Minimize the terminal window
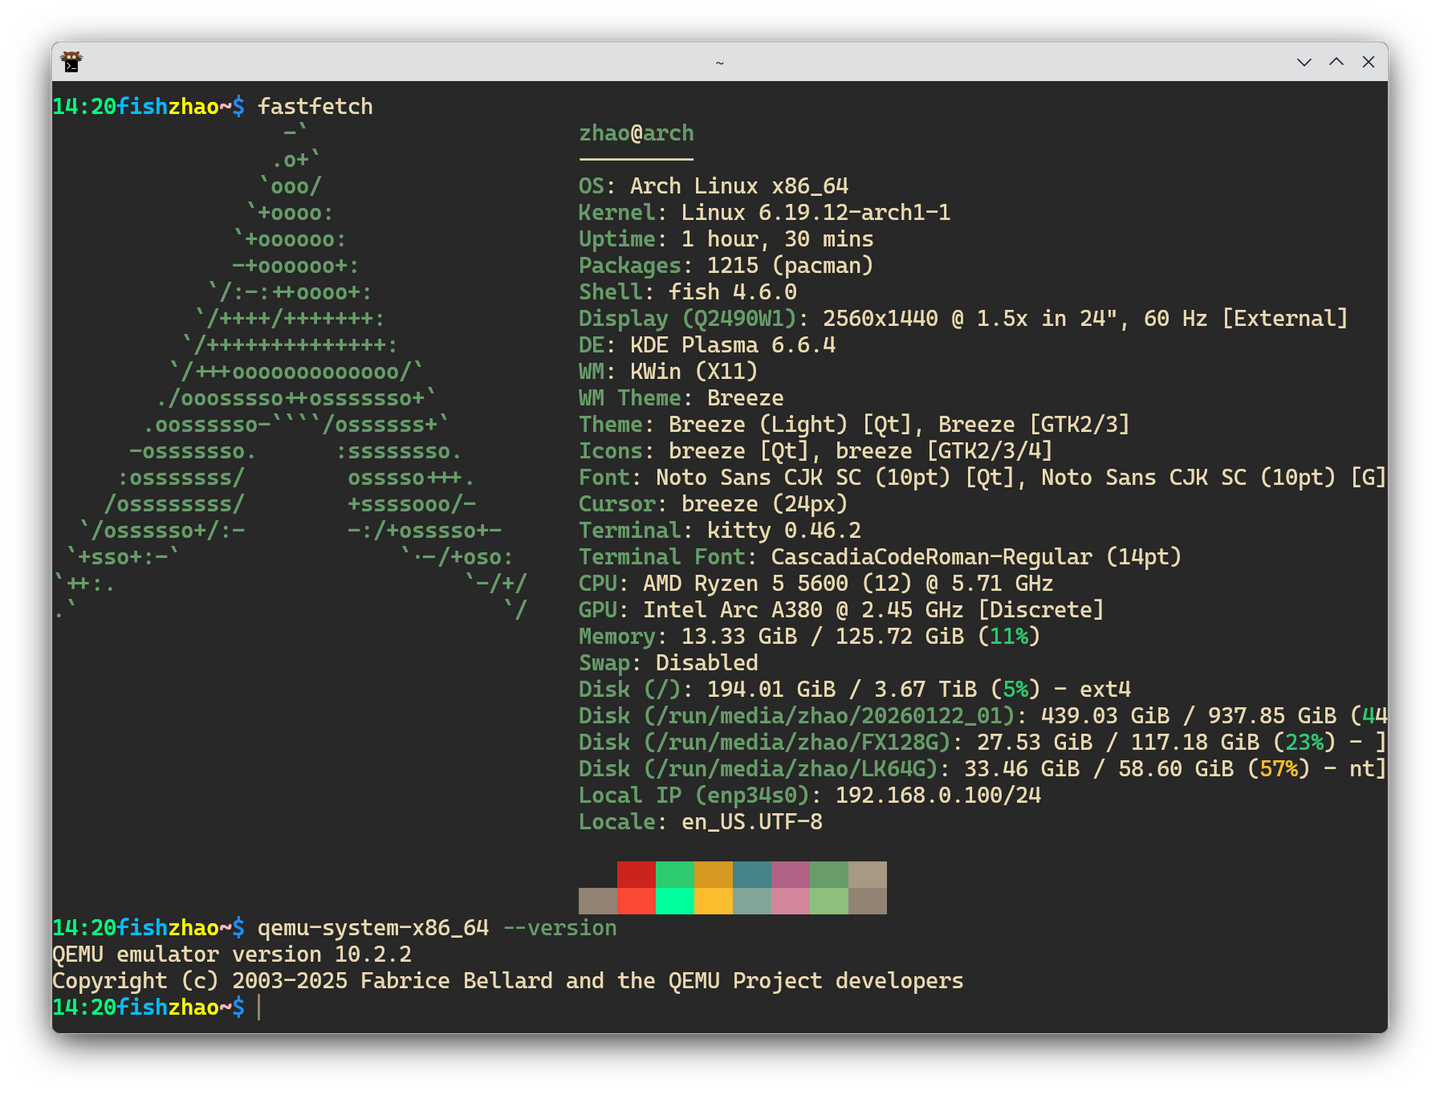 point(1304,62)
